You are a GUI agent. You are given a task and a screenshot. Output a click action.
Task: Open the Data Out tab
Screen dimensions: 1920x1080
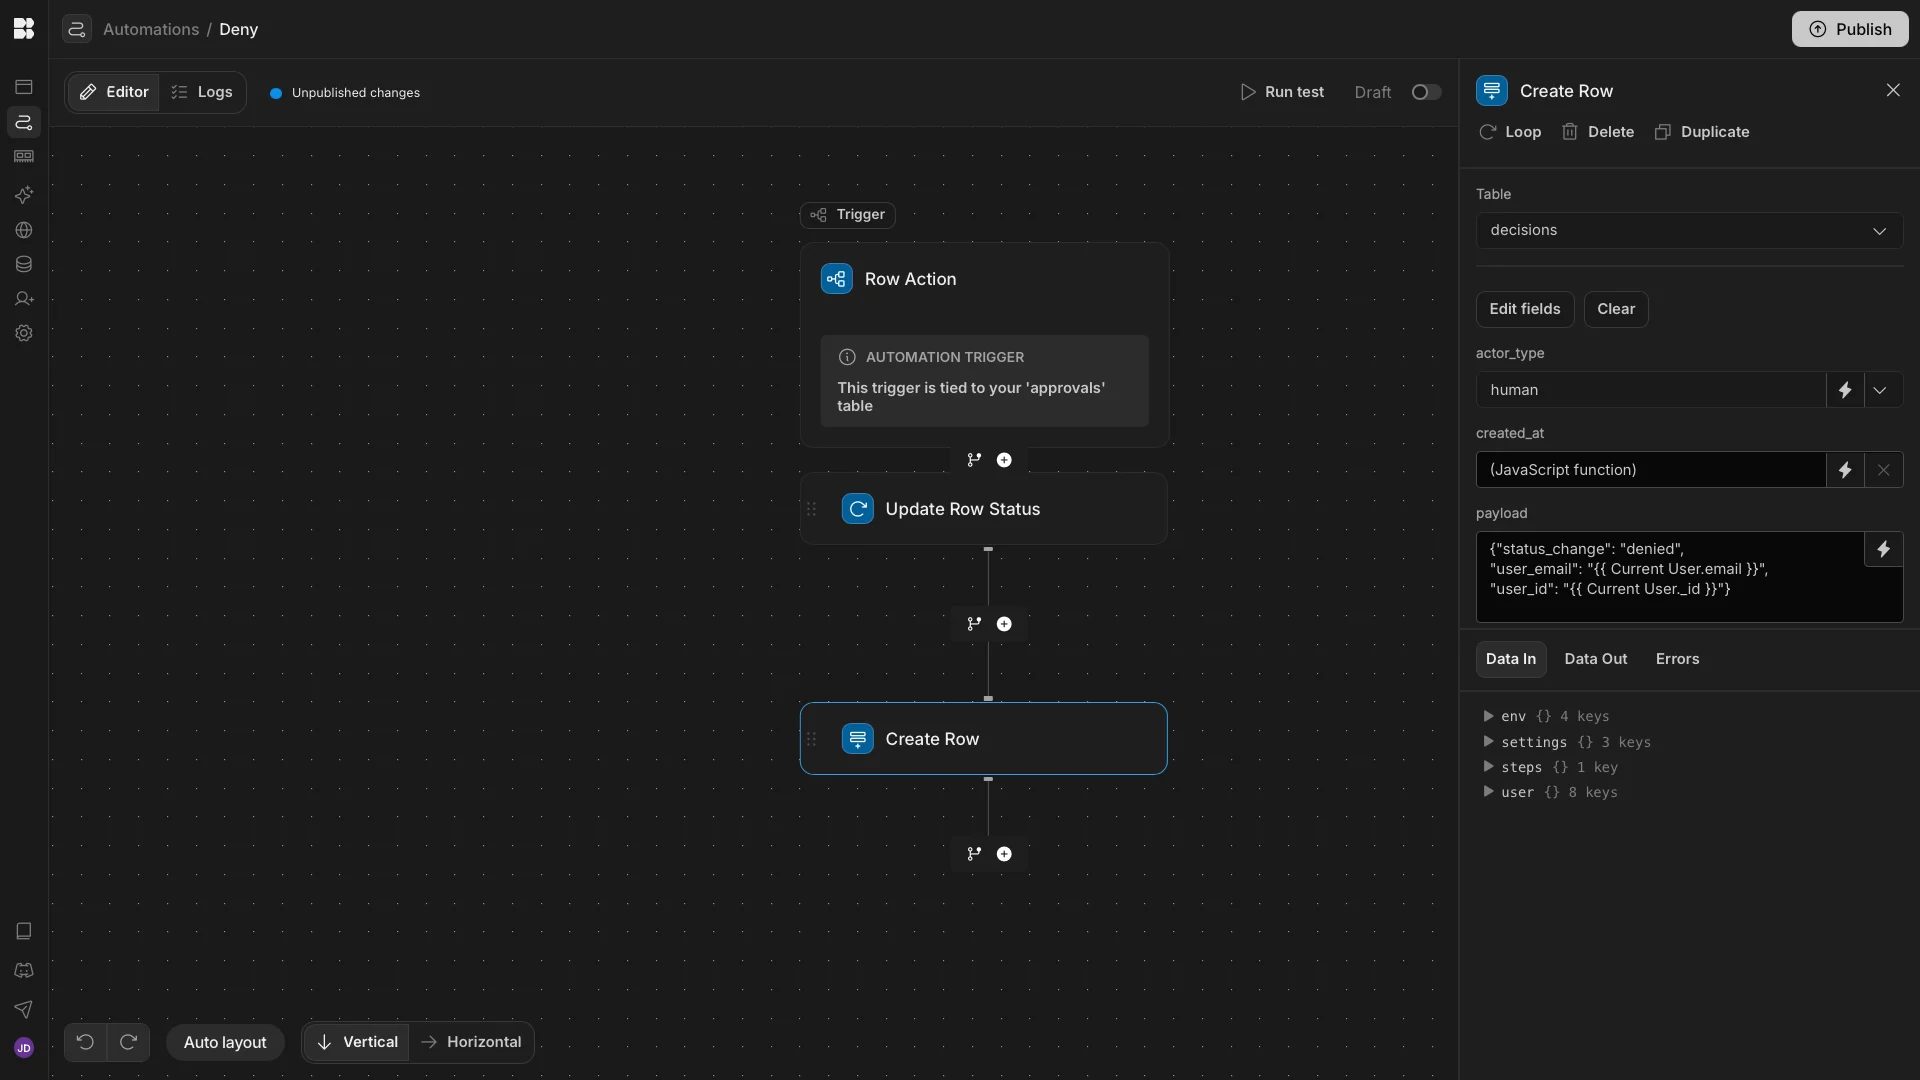pyautogui.click(x=1595, y=659)
